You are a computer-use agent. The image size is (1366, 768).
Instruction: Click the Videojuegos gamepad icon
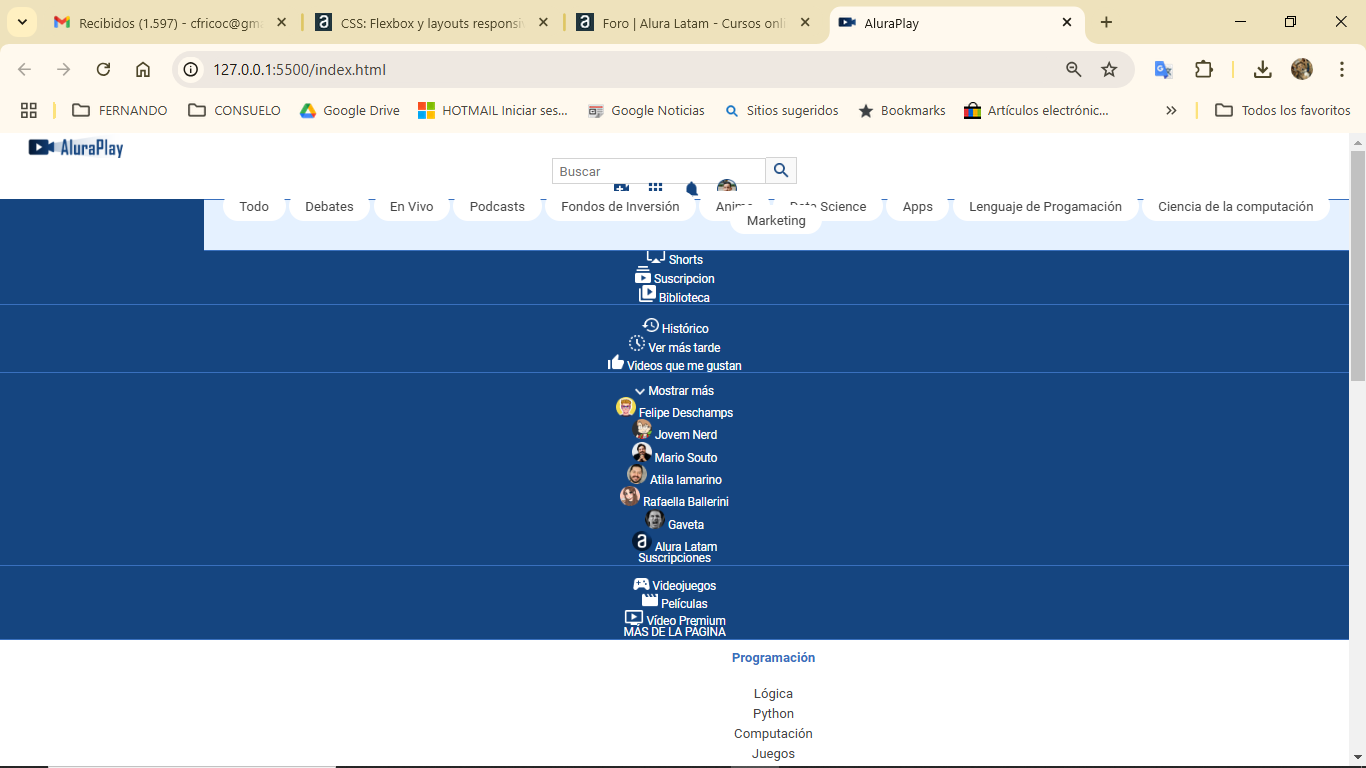pyautogui.click(x=641, y=584)
